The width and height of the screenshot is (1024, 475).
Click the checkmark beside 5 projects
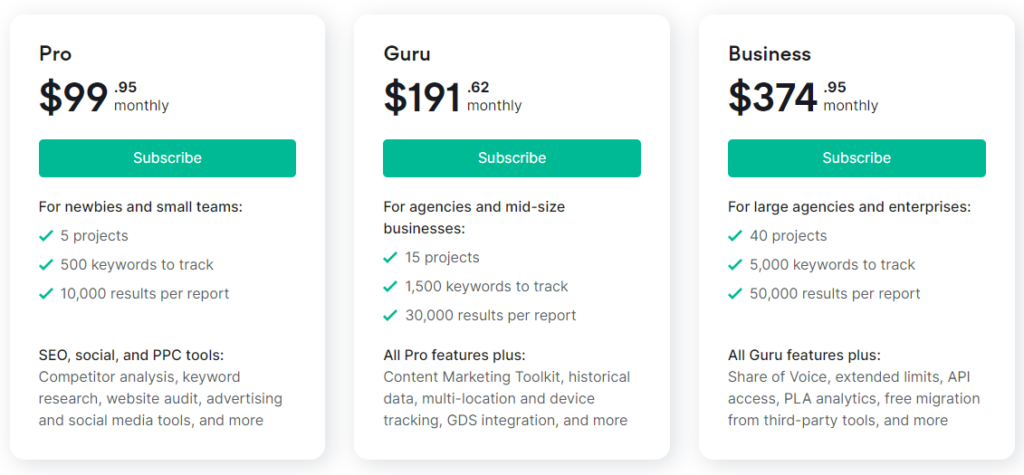(46, 236)
